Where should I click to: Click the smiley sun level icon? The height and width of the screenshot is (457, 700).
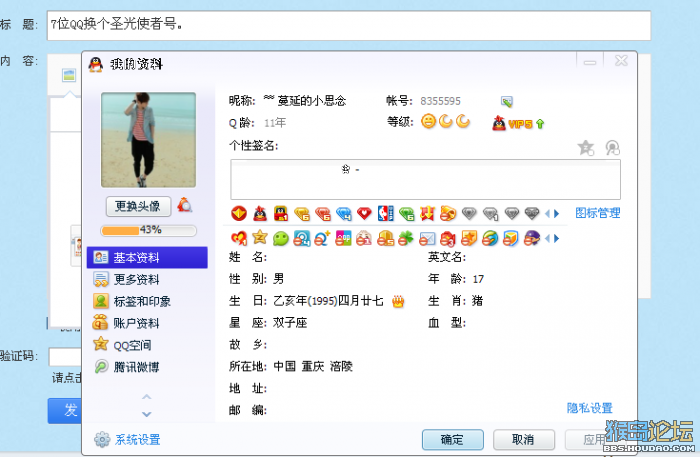point(428,121)
